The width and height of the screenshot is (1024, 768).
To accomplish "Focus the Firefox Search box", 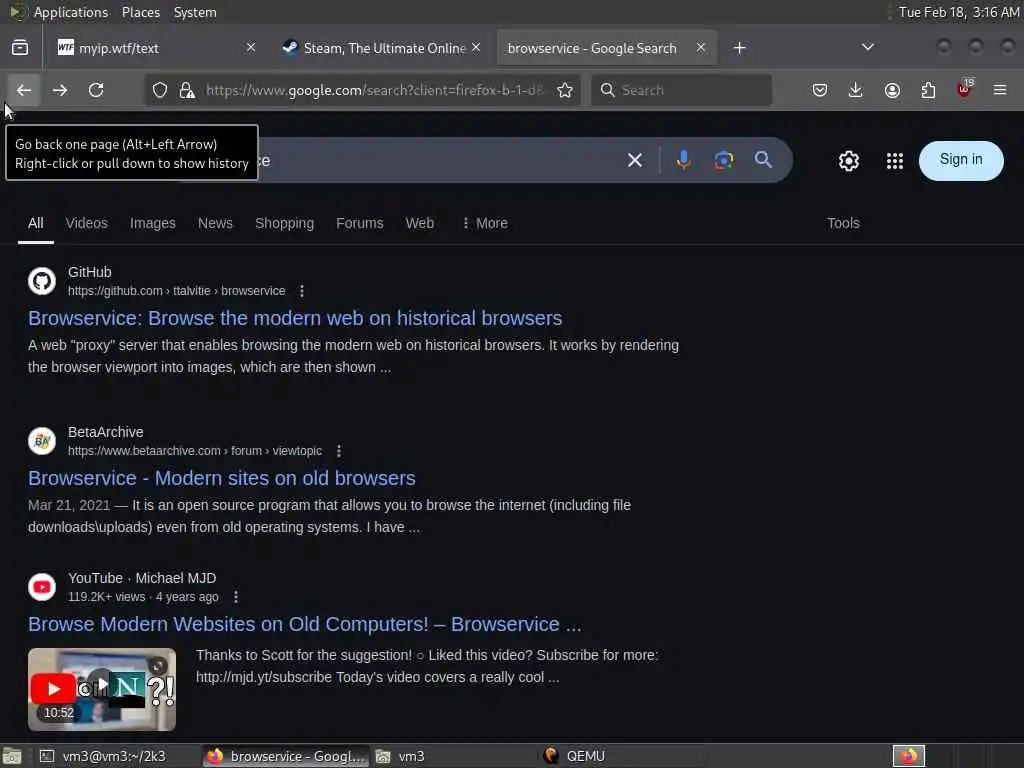I will [x=682, y=90].
